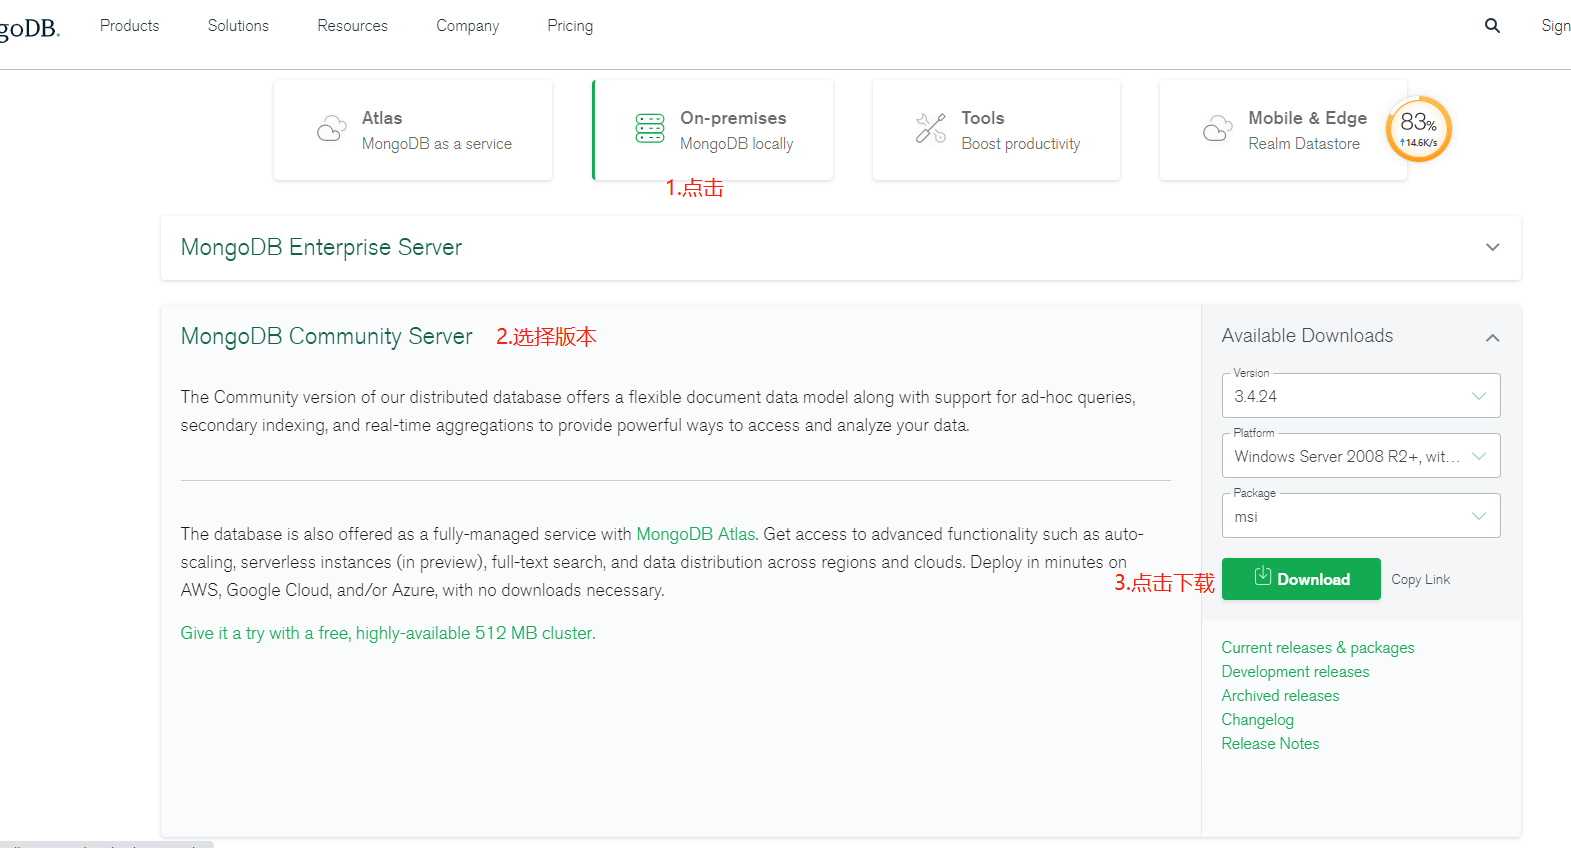
Task: Open the Package dropdown showing msi
Action: (1360, 516)
